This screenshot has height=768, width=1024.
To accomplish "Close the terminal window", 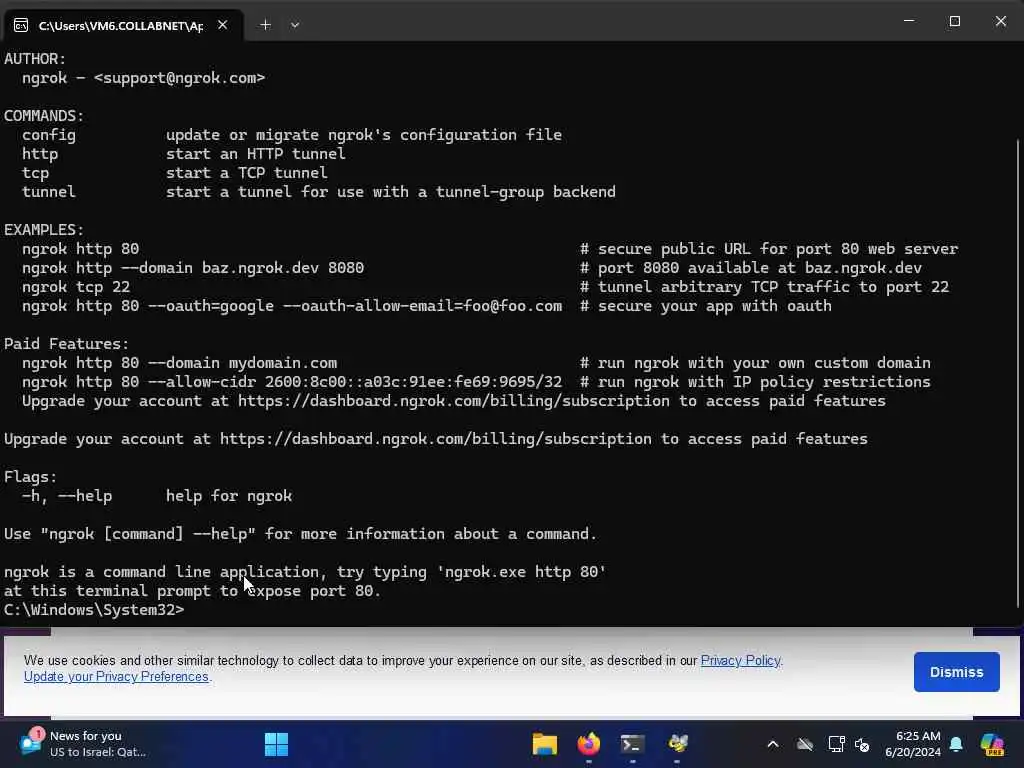I will [x=1000, y=21].
